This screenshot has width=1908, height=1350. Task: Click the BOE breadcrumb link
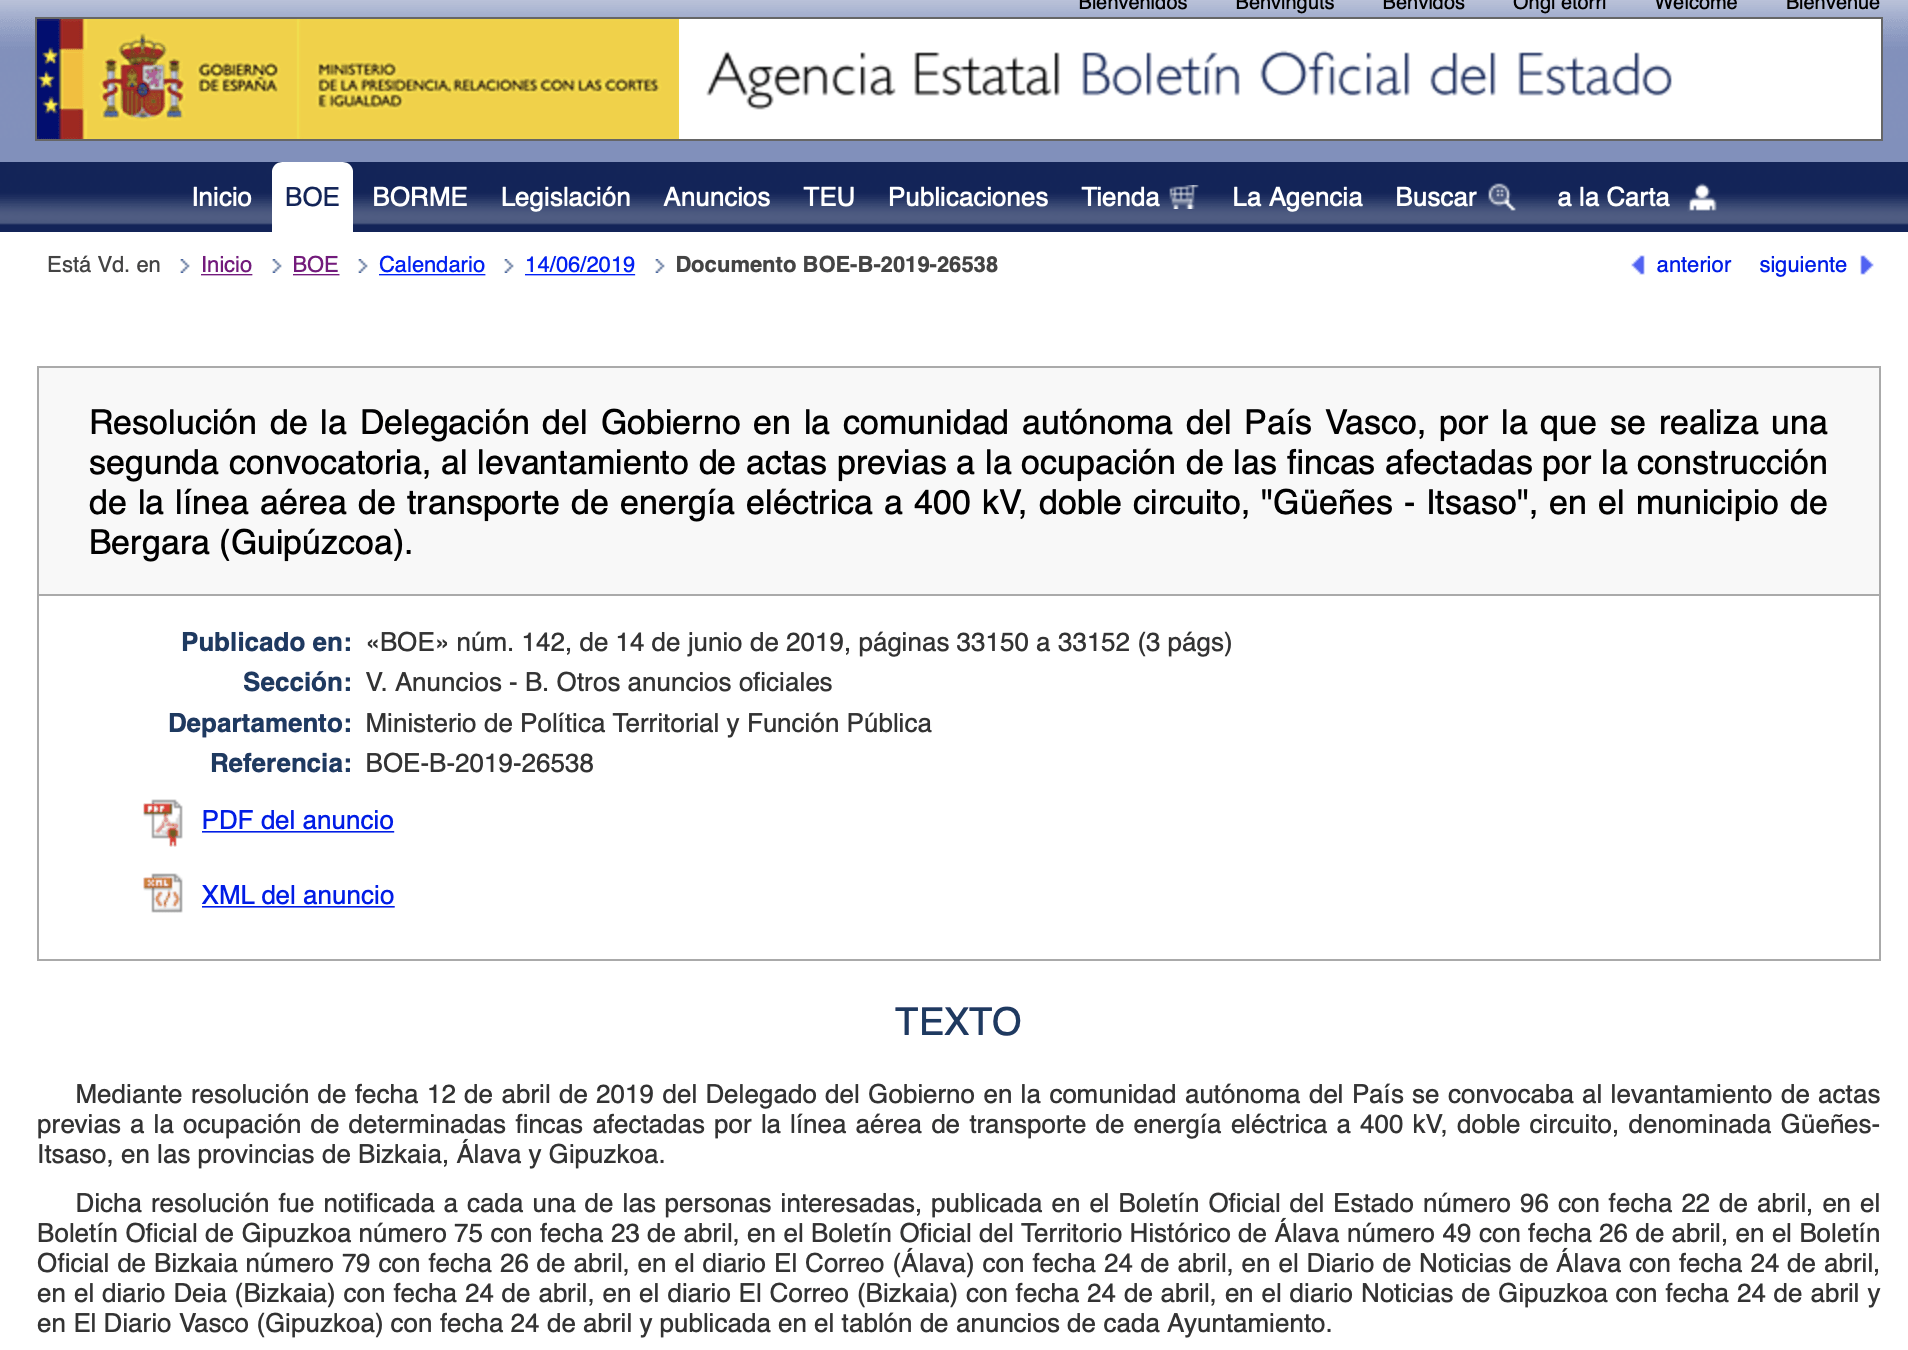click(315, 265)
